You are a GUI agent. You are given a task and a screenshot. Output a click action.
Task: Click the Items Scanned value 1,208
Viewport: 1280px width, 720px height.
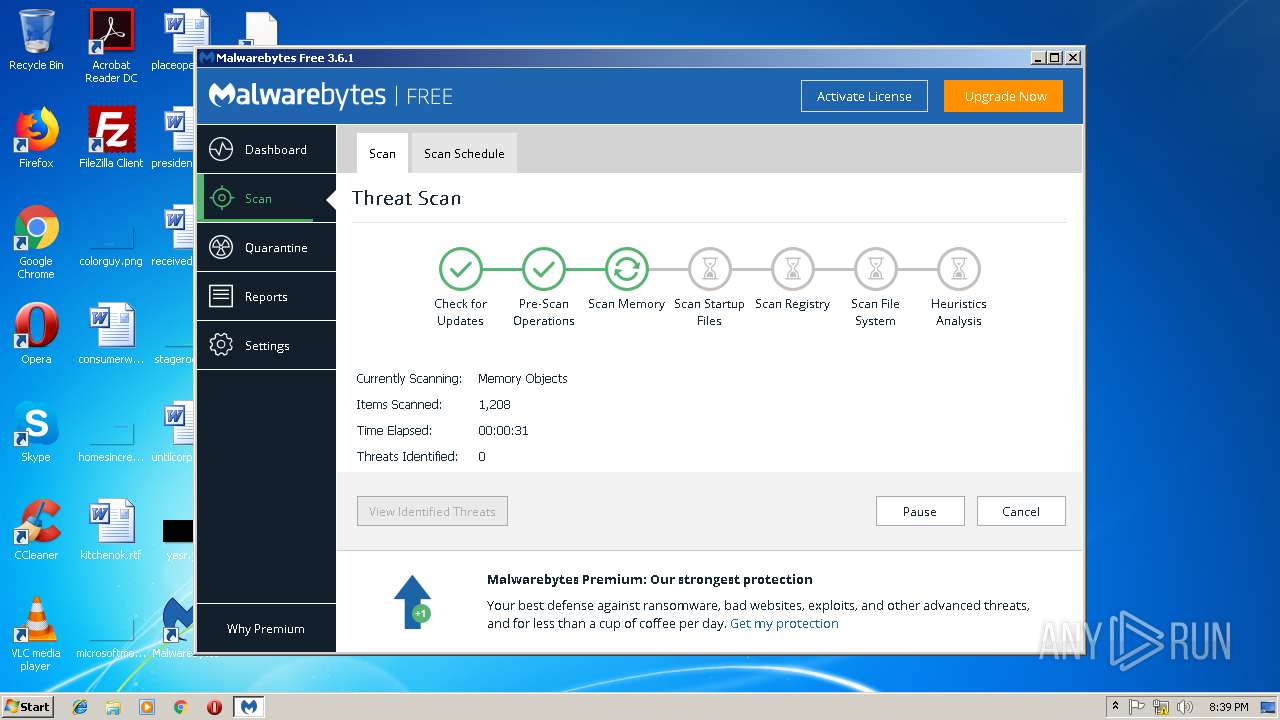[494, 404]
